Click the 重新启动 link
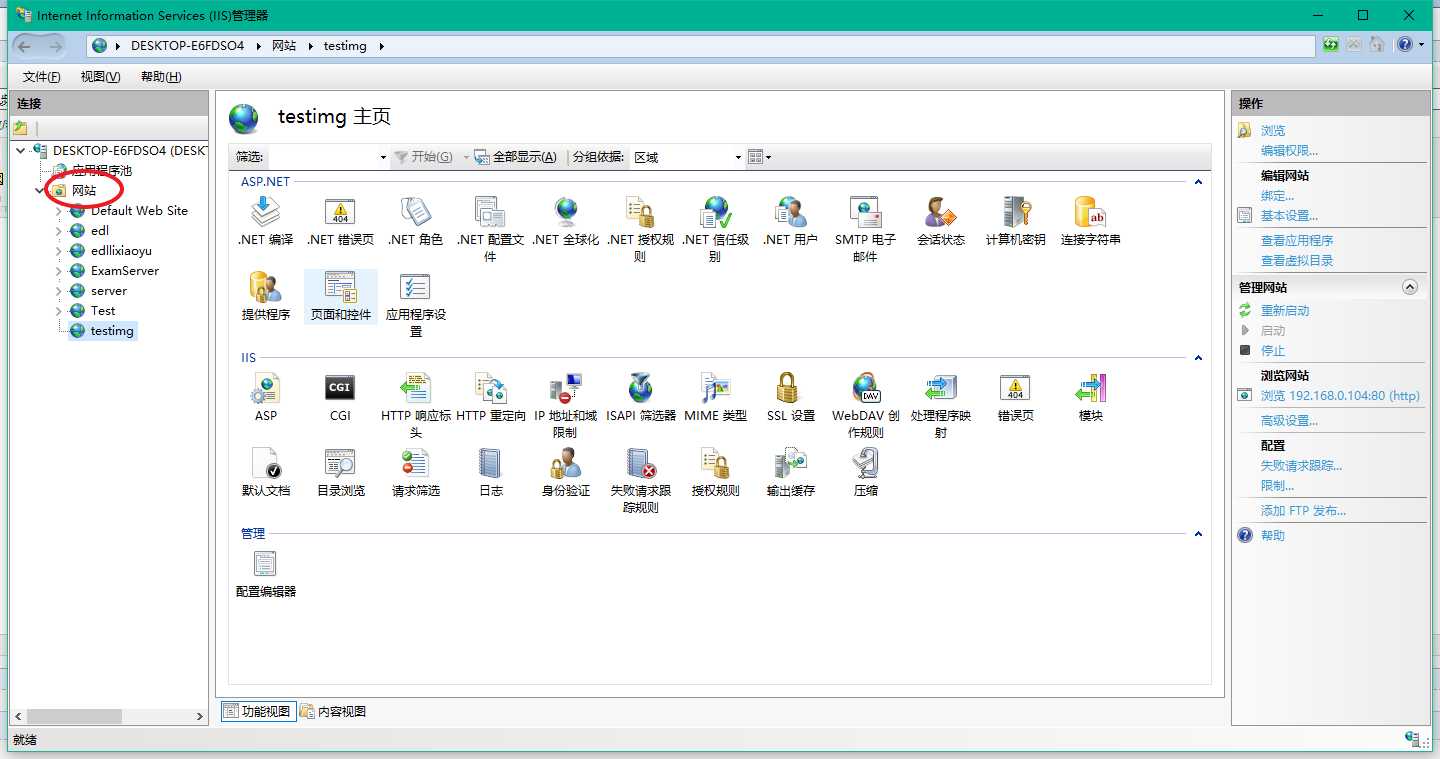 [x=1285, y=311]
